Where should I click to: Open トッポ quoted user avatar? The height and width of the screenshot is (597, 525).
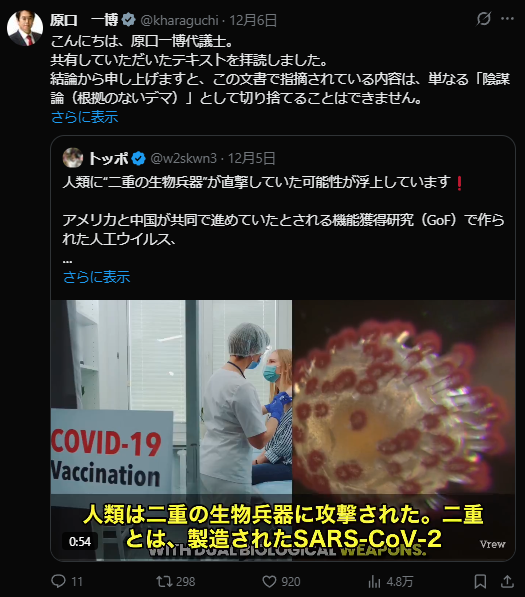(x=73, y=158)
